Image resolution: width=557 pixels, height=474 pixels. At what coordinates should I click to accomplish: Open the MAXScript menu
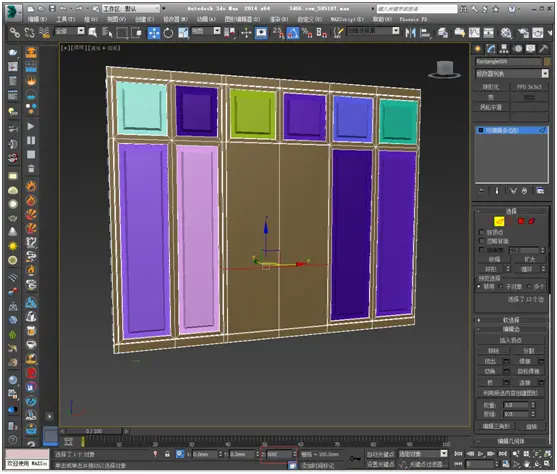click(x=347, y=19)
